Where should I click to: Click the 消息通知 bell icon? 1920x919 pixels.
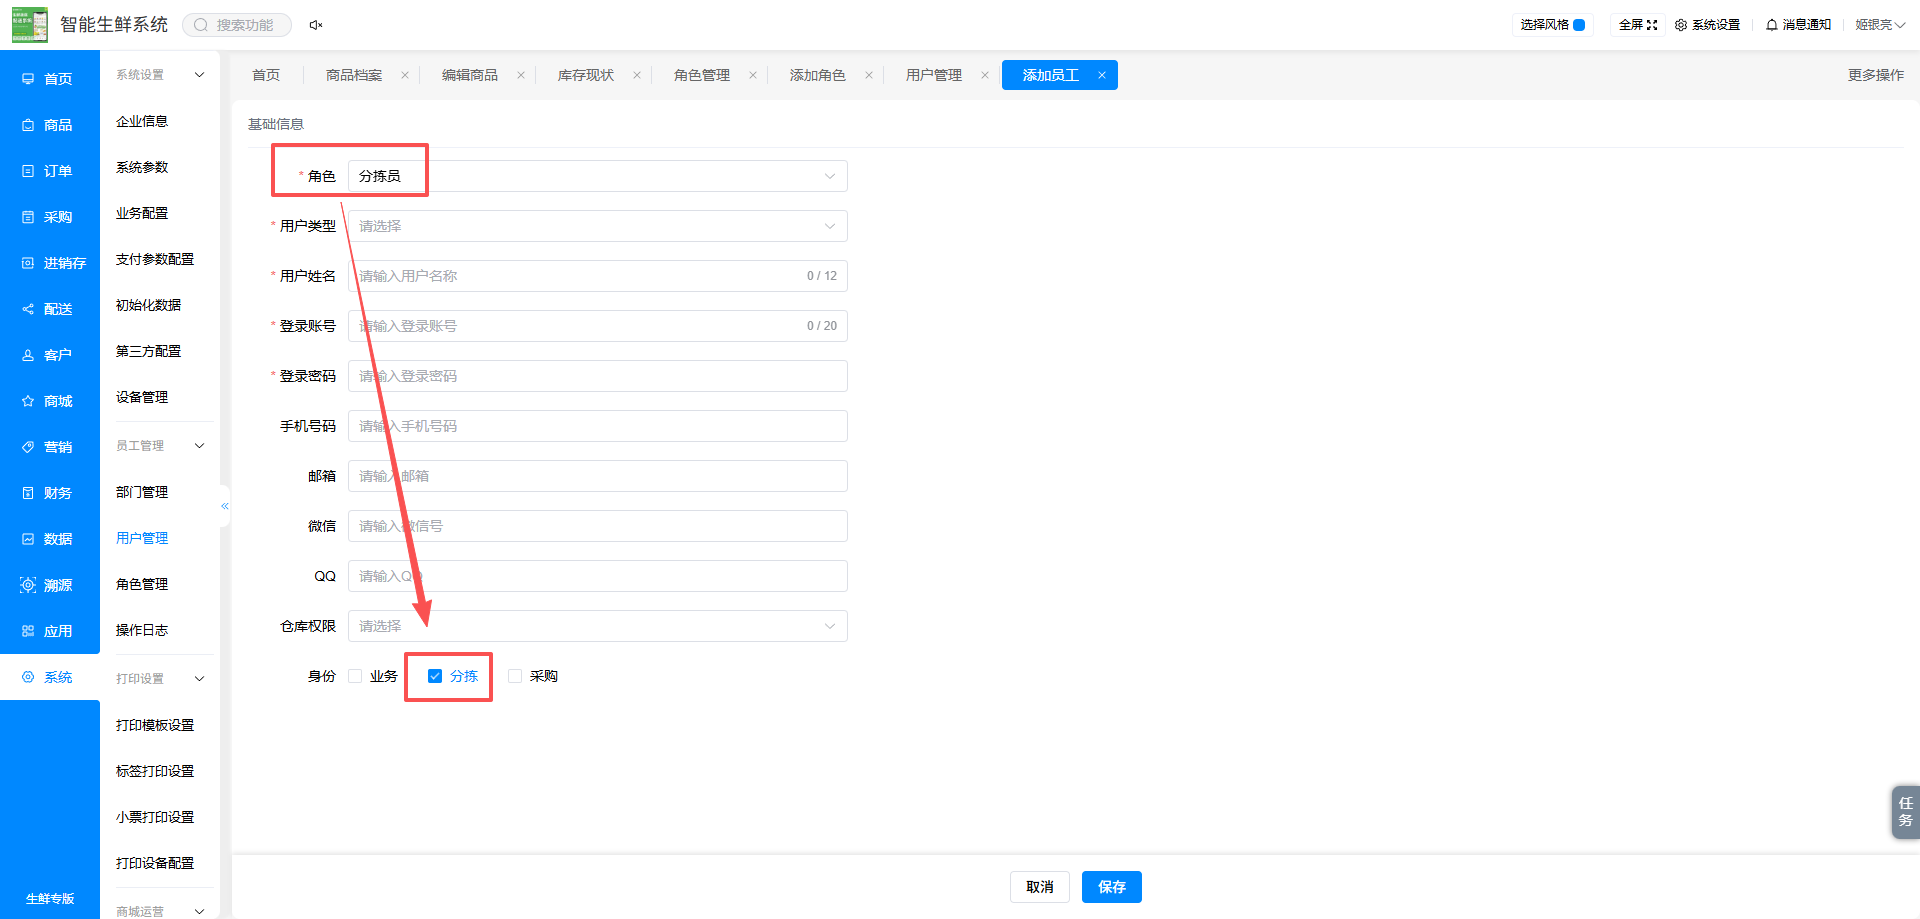tap(1772, 25)
